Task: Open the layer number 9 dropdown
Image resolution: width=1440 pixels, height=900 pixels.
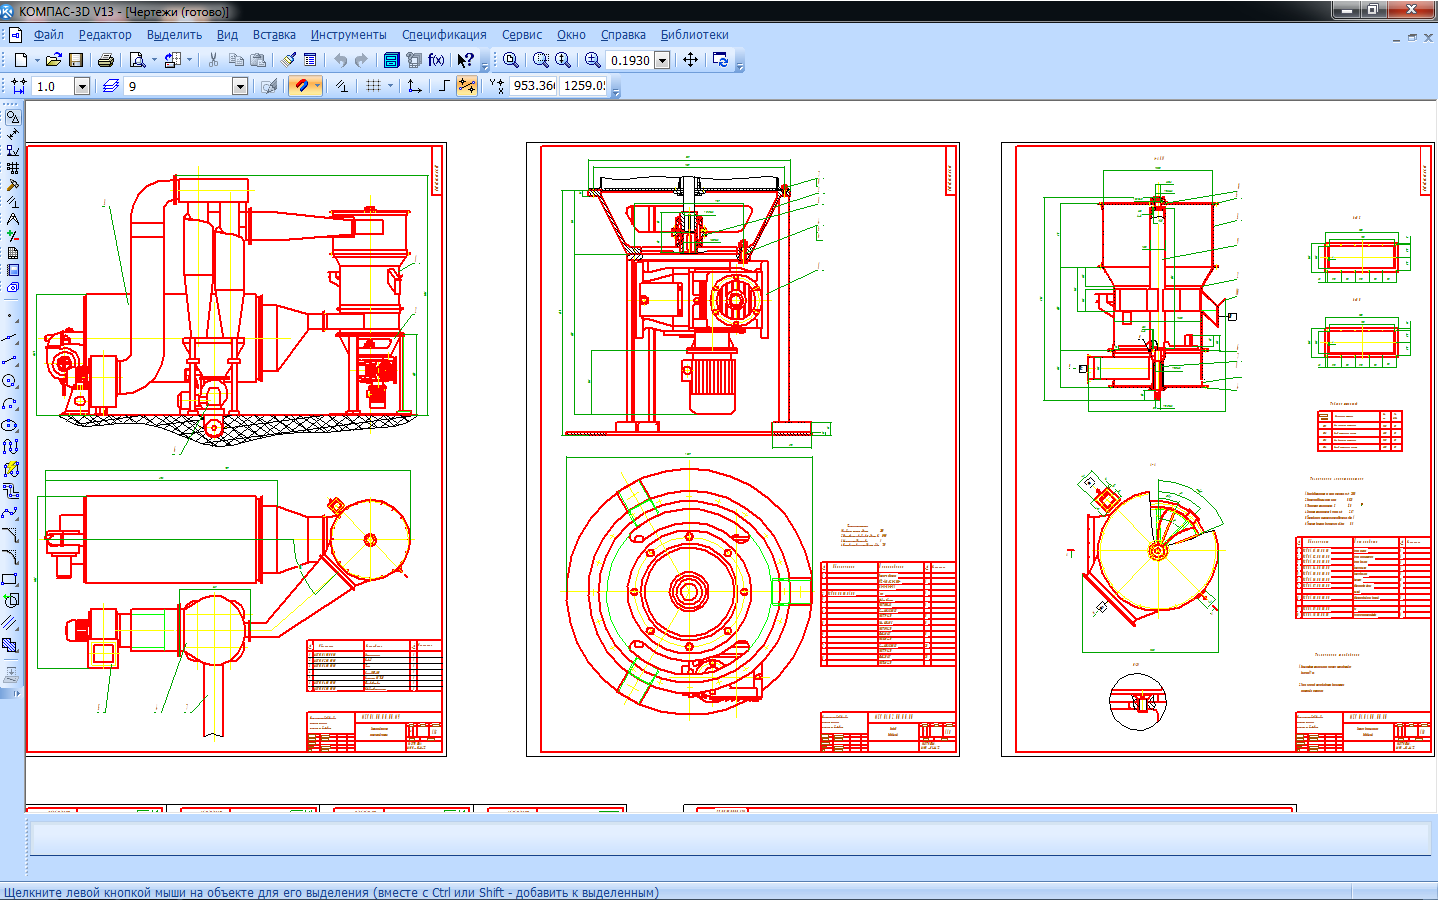Action: pyautogui.click(x=240, y=86)
